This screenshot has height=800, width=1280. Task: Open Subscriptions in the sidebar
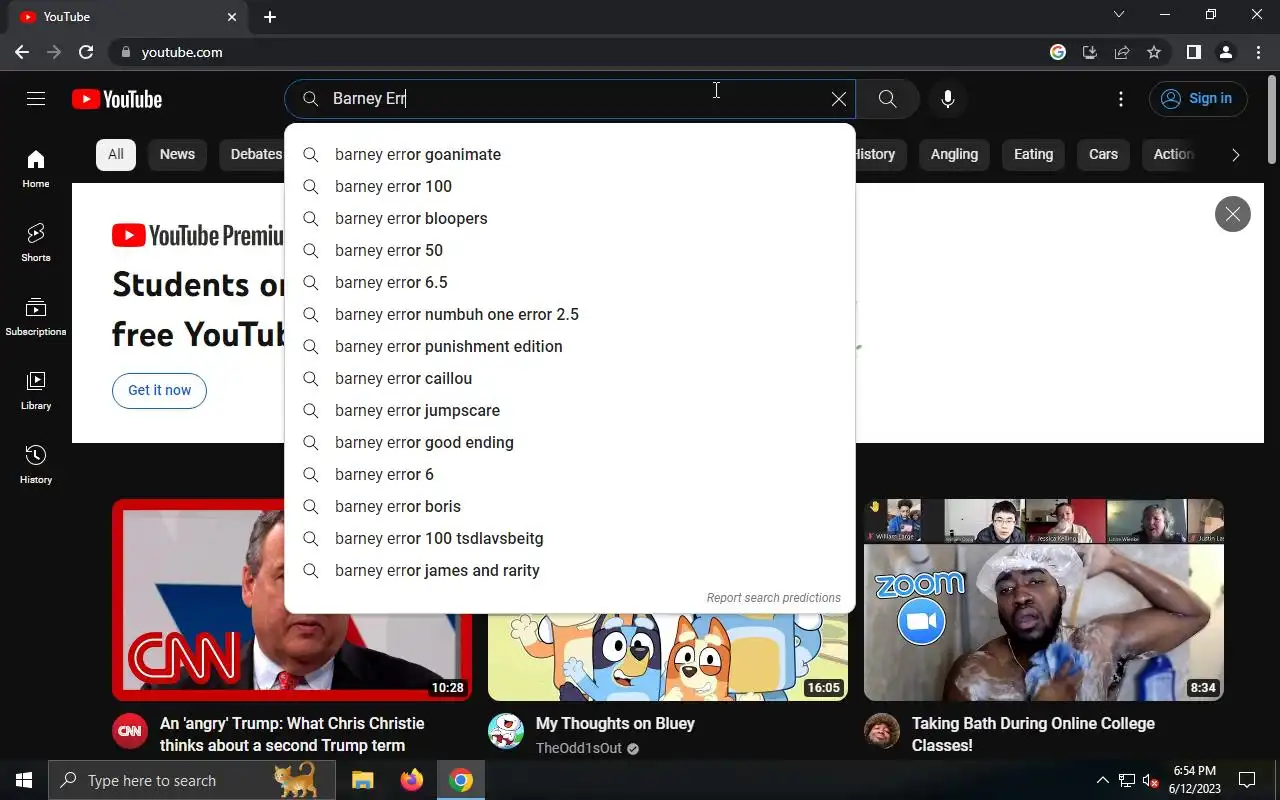[36, 317]
